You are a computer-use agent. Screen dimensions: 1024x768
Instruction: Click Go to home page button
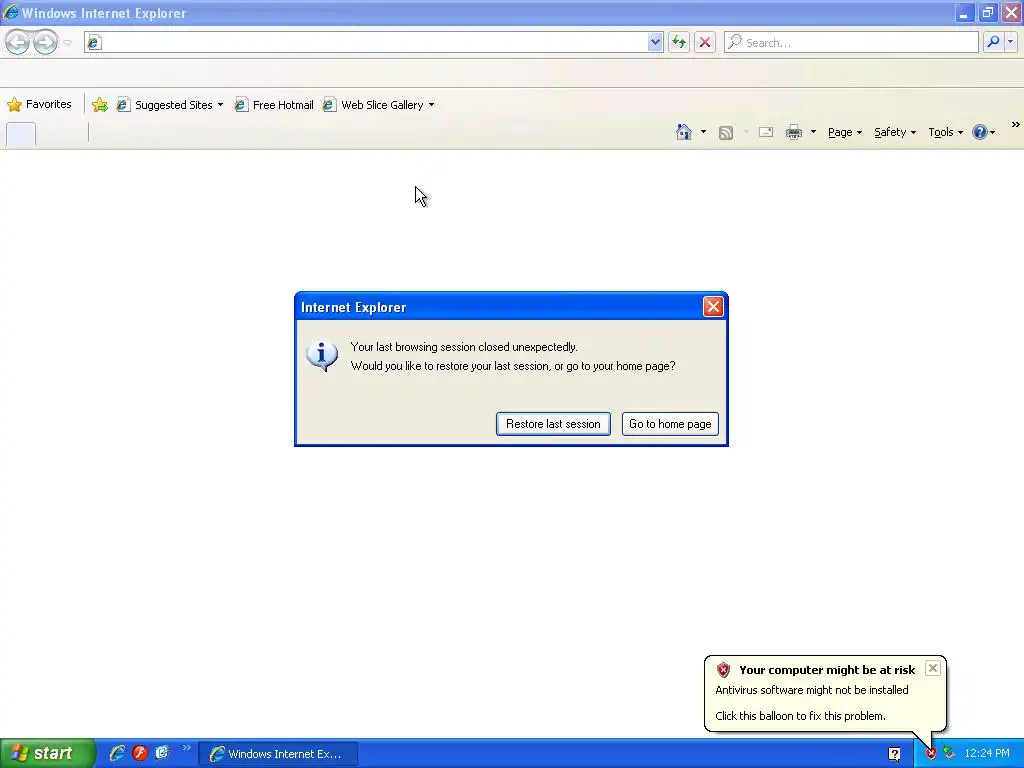pos(670,424)
